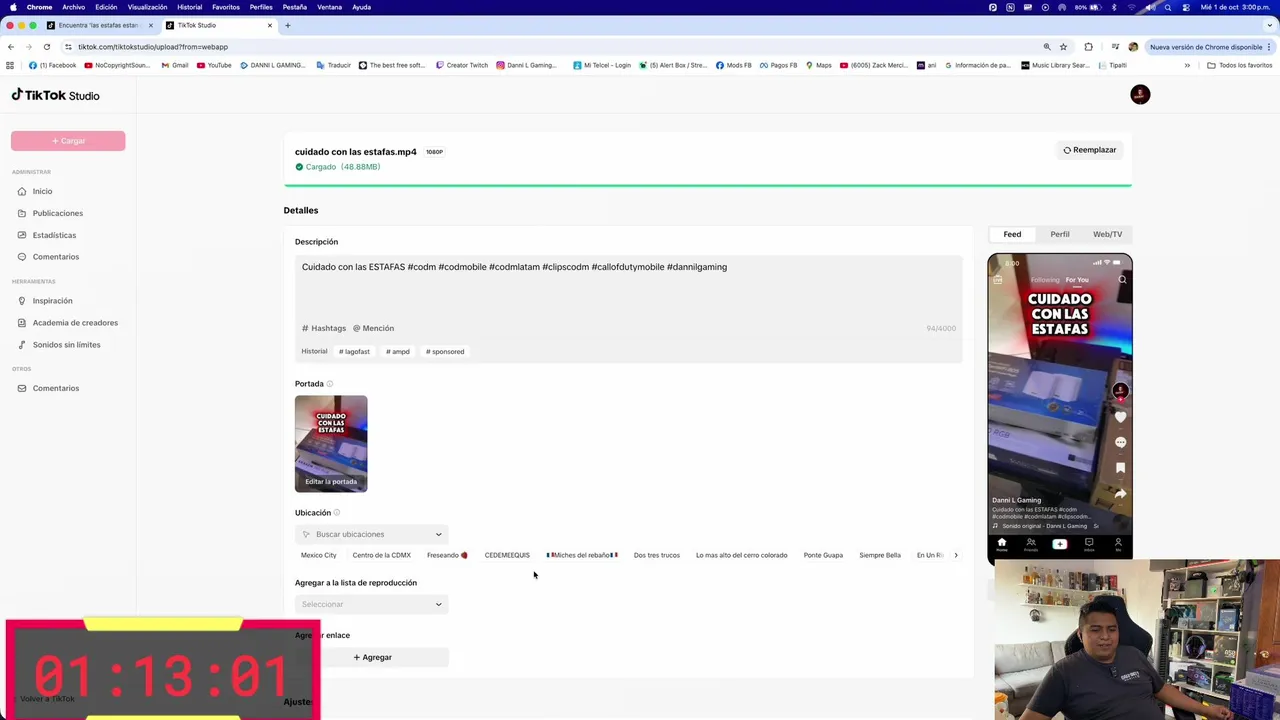
Task: Reload the page in Chrome
Action: [x=46, y=47]
